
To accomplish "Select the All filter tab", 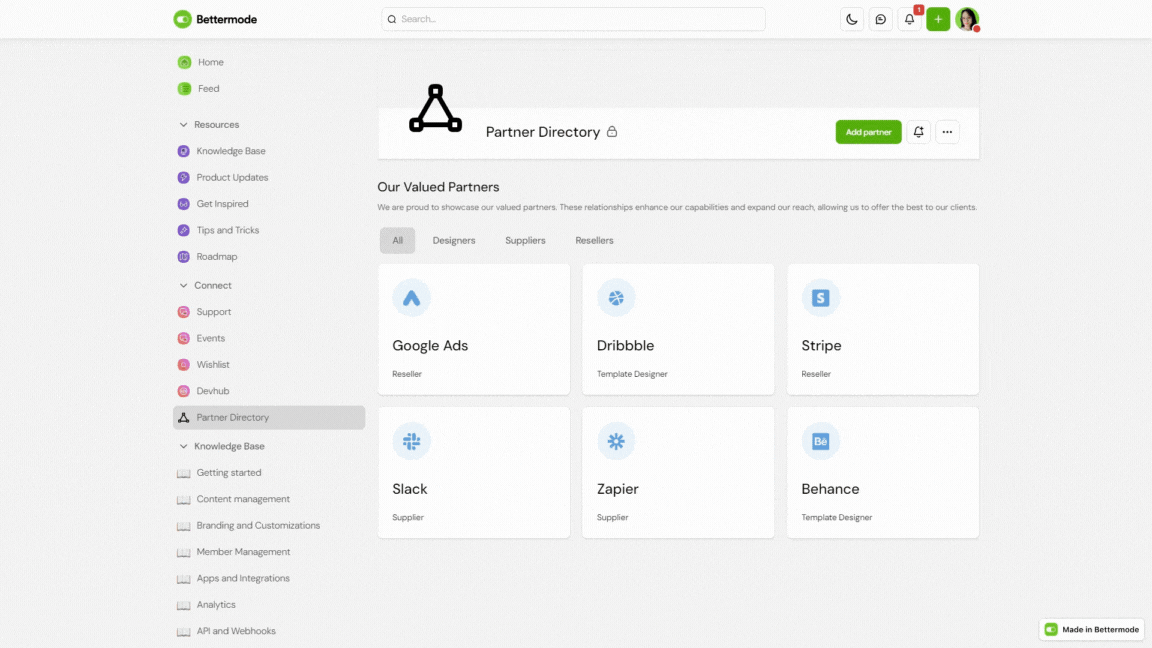I will pyautogui.click(x=397, y=240).
